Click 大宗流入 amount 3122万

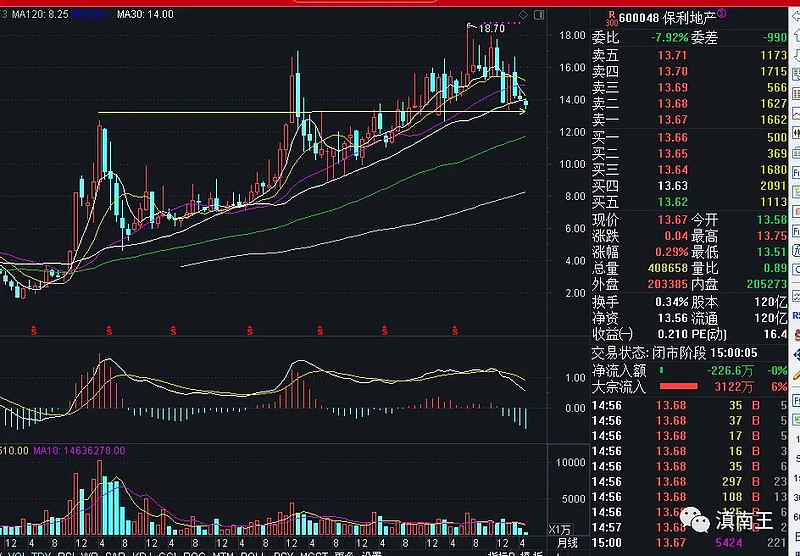click(x=734, y=387)
